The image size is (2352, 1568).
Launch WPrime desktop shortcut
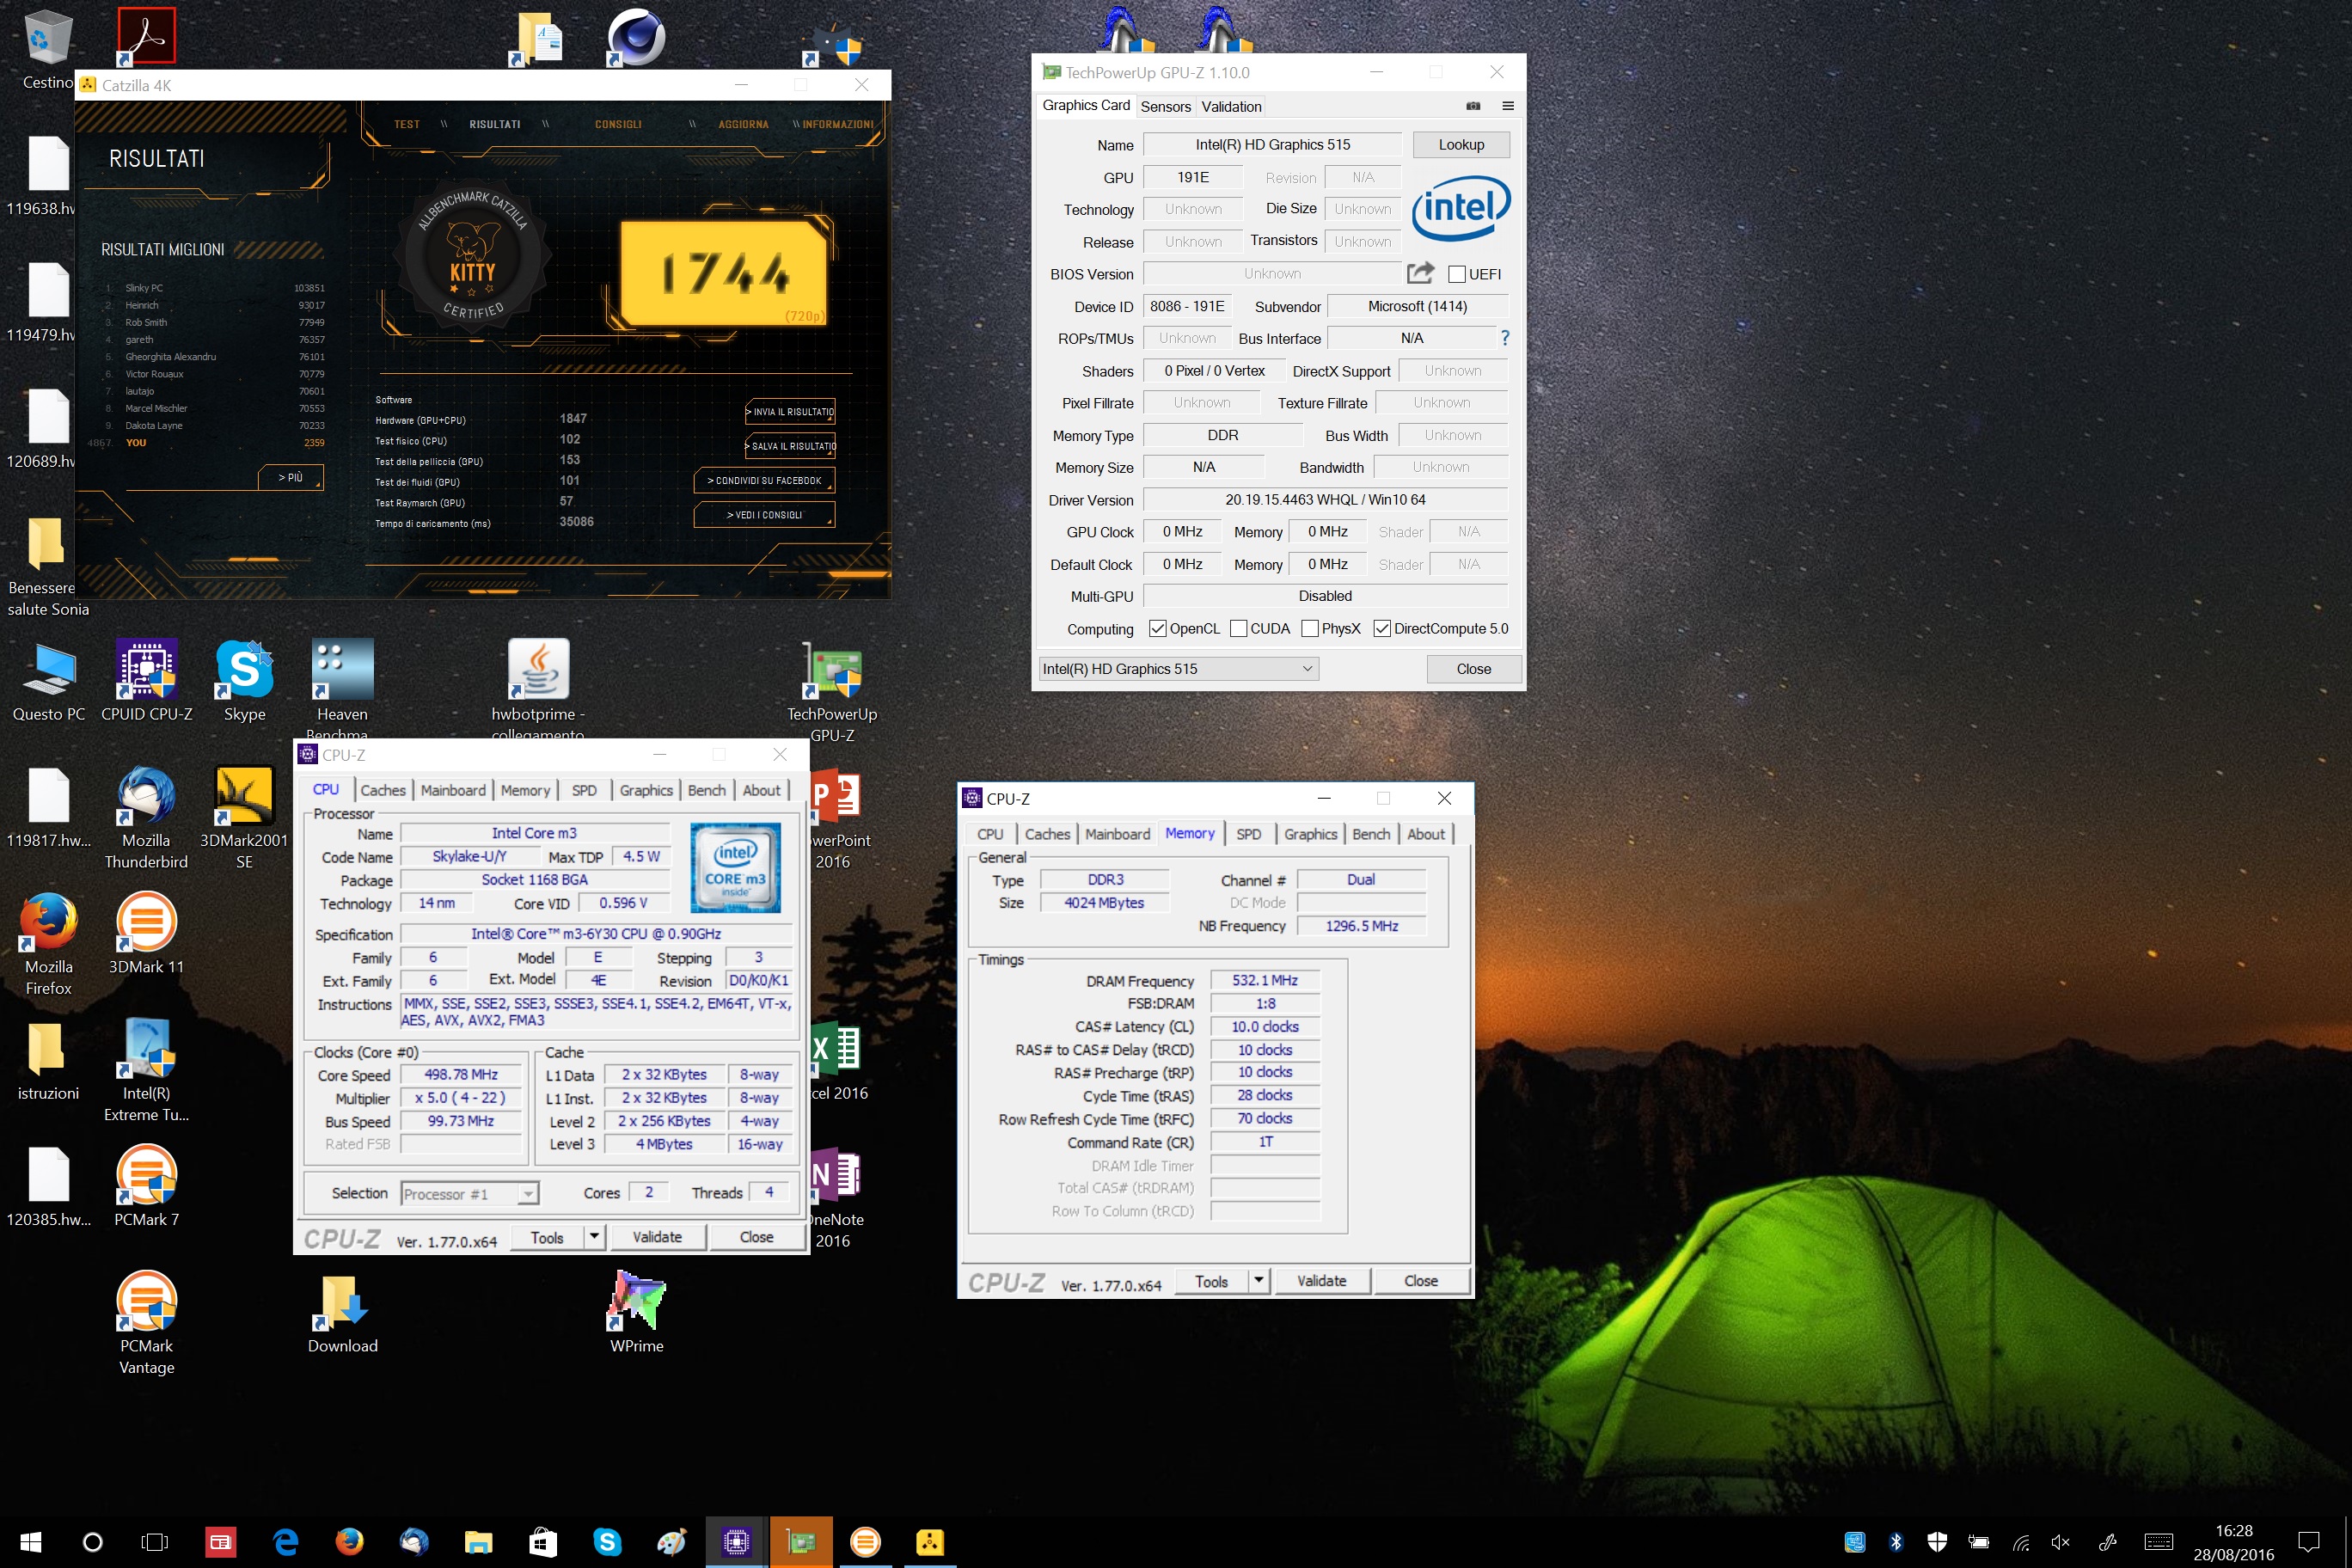pyautogui.click(x=637, y=1312)
